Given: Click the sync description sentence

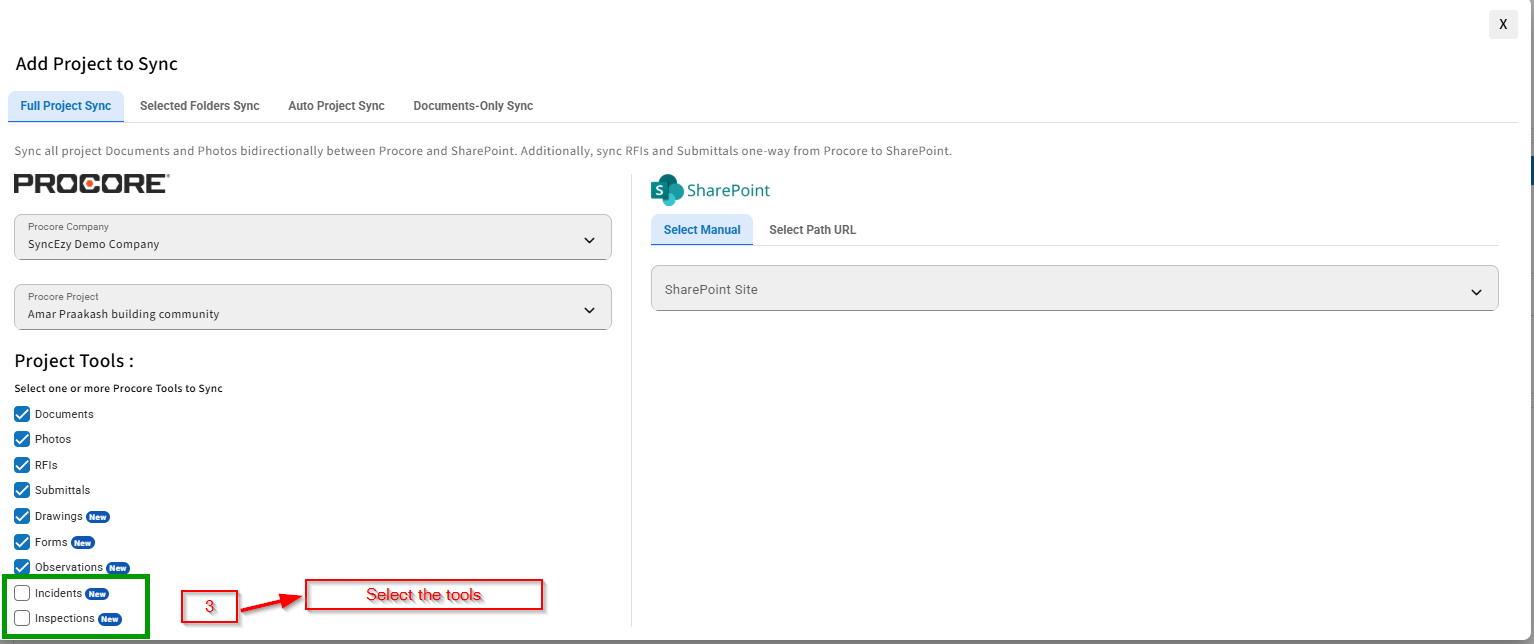Looking at the screenshot, I should tap(483, 152).
